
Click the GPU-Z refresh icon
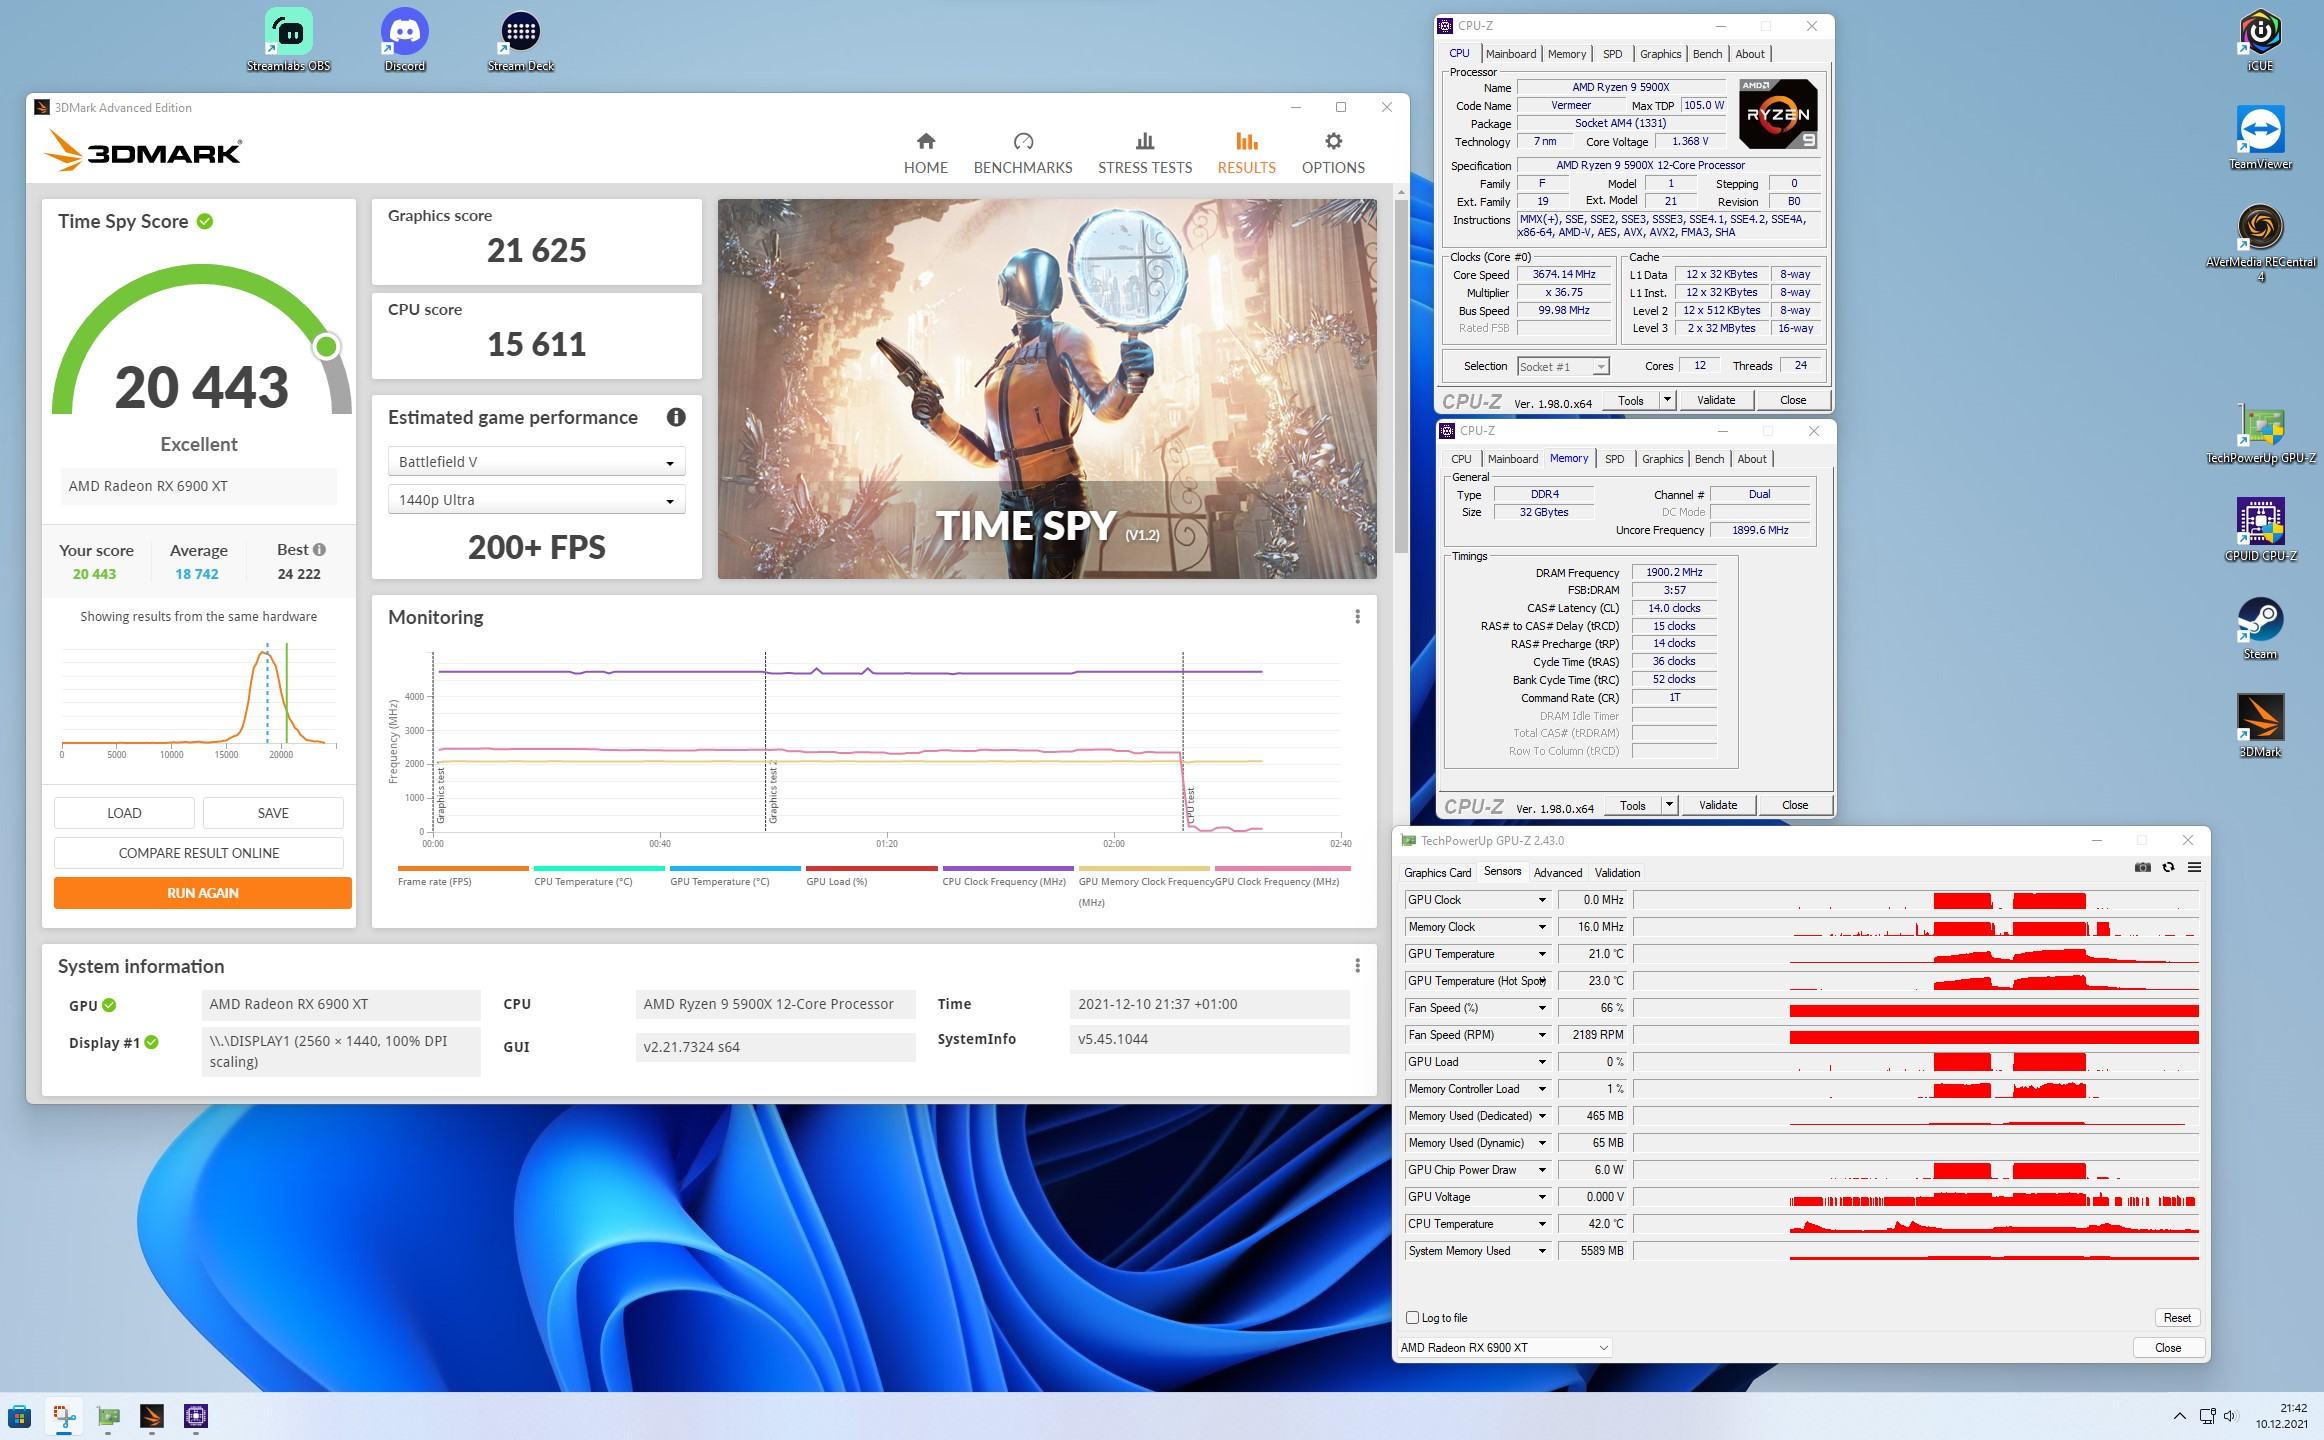pyautogui.click(x=2168, y=867)
